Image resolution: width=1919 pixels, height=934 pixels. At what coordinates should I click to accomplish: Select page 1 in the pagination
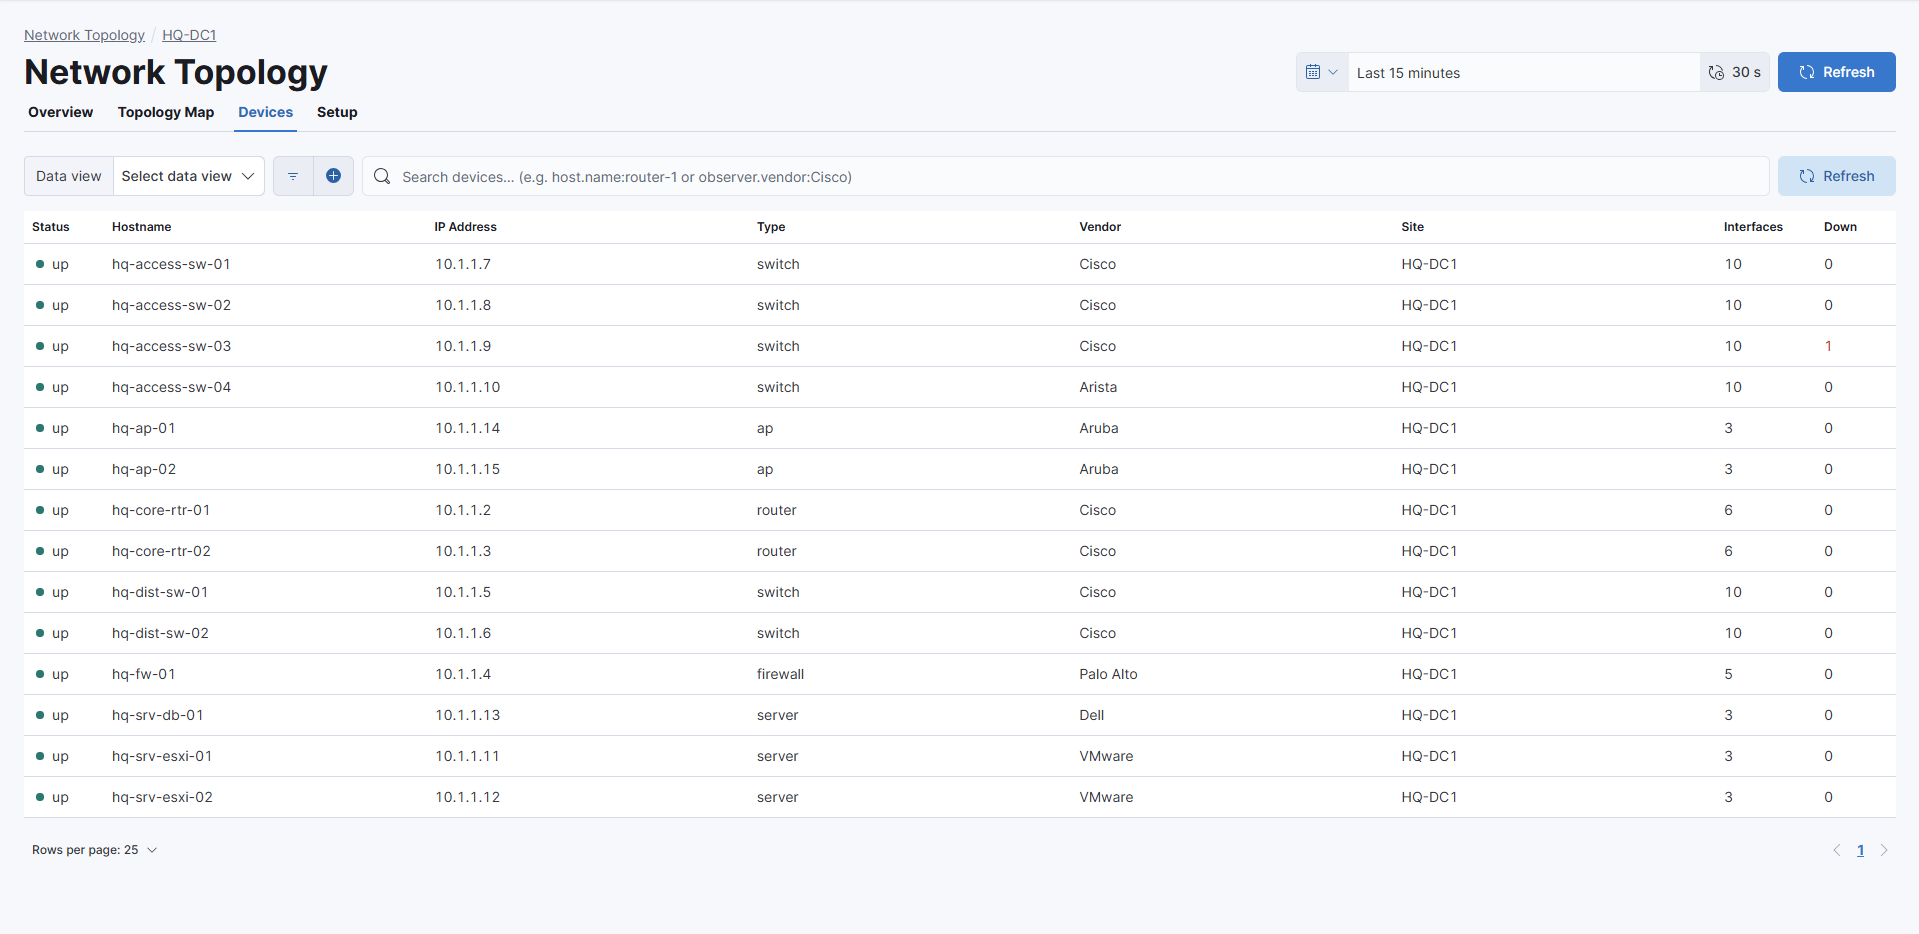(1860, 850)
